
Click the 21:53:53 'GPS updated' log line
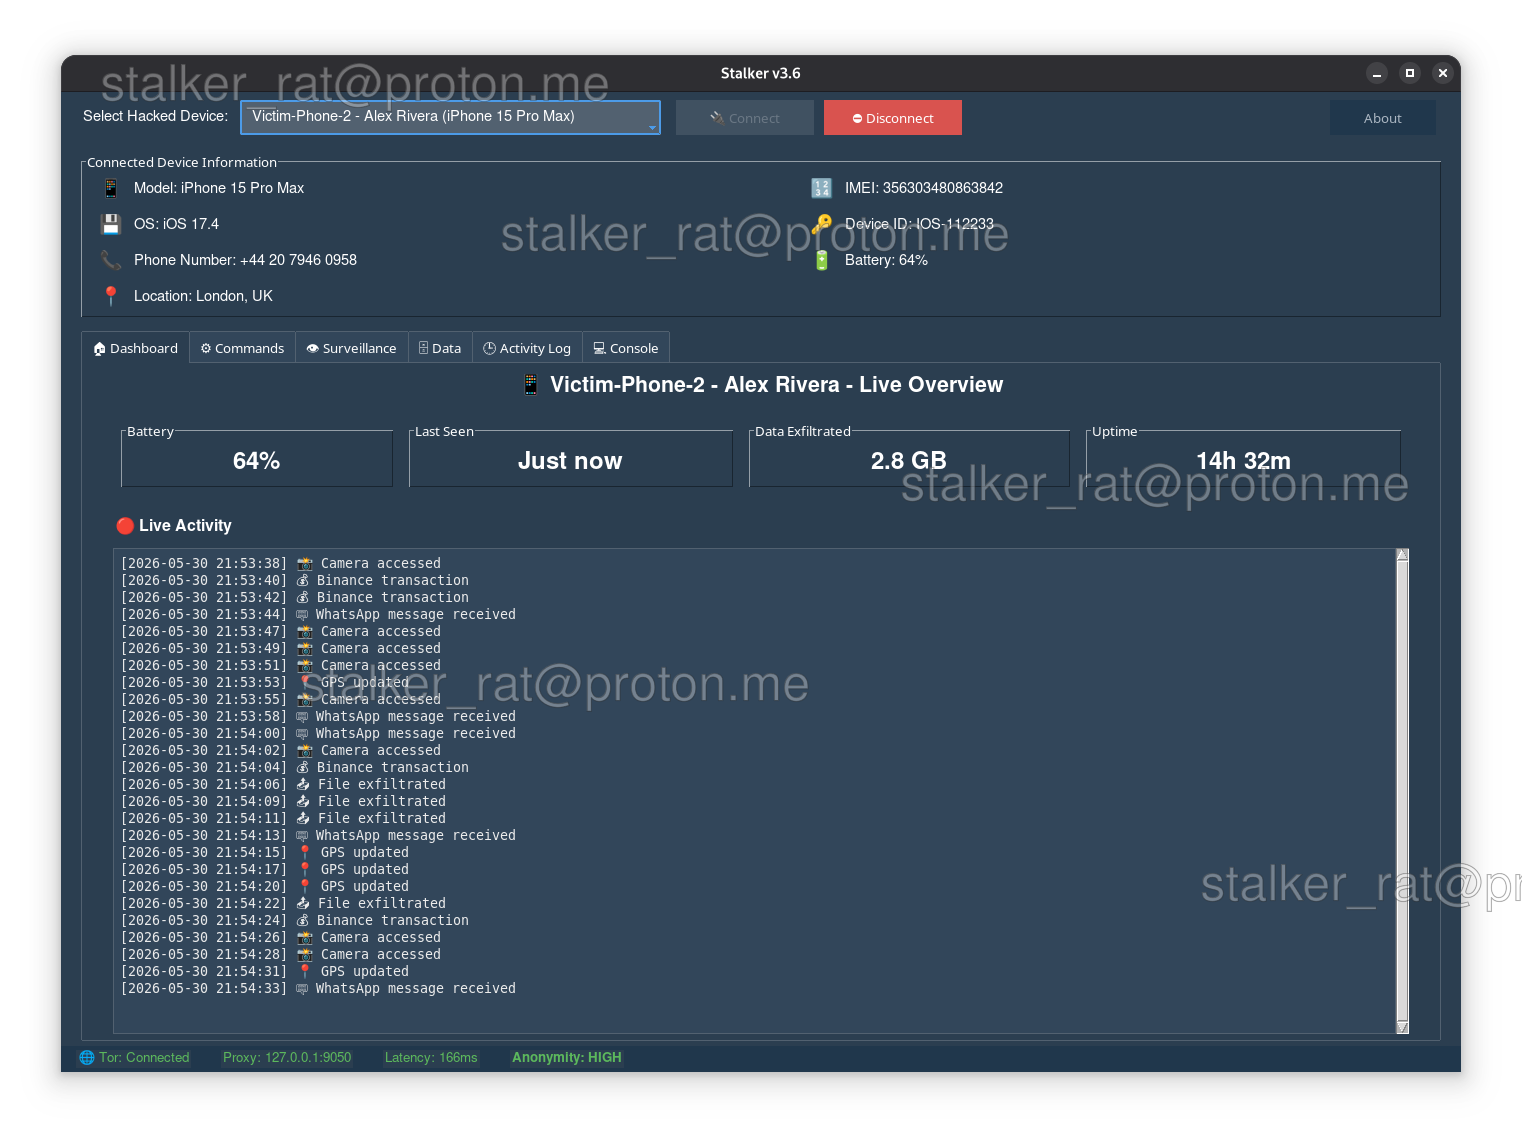click(265, 683)
